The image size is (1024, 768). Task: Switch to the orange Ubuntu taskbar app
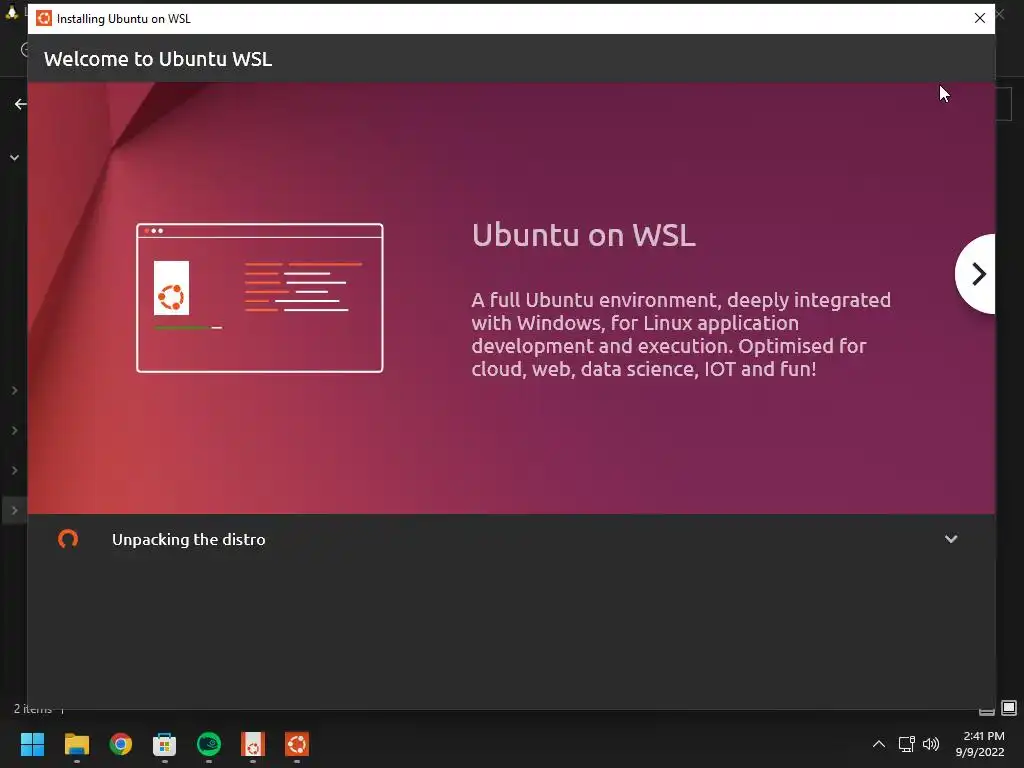point(297,744)
